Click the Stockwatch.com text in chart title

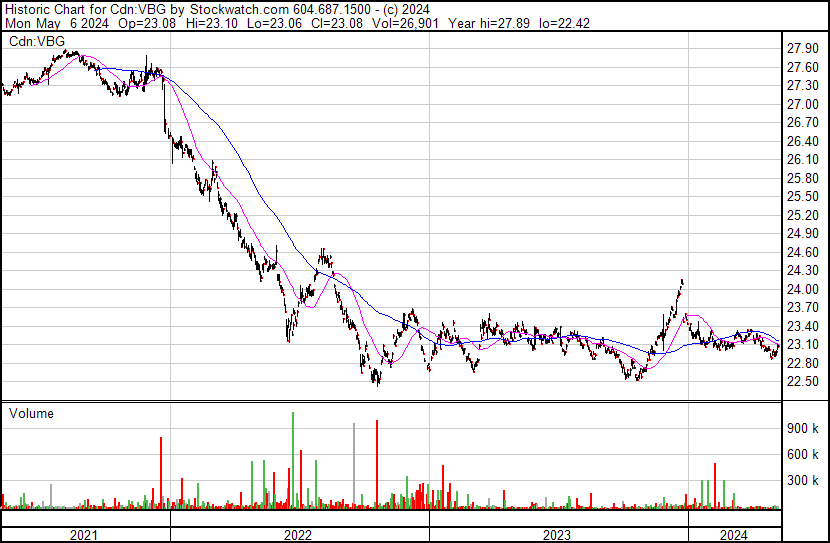[239, 10]
